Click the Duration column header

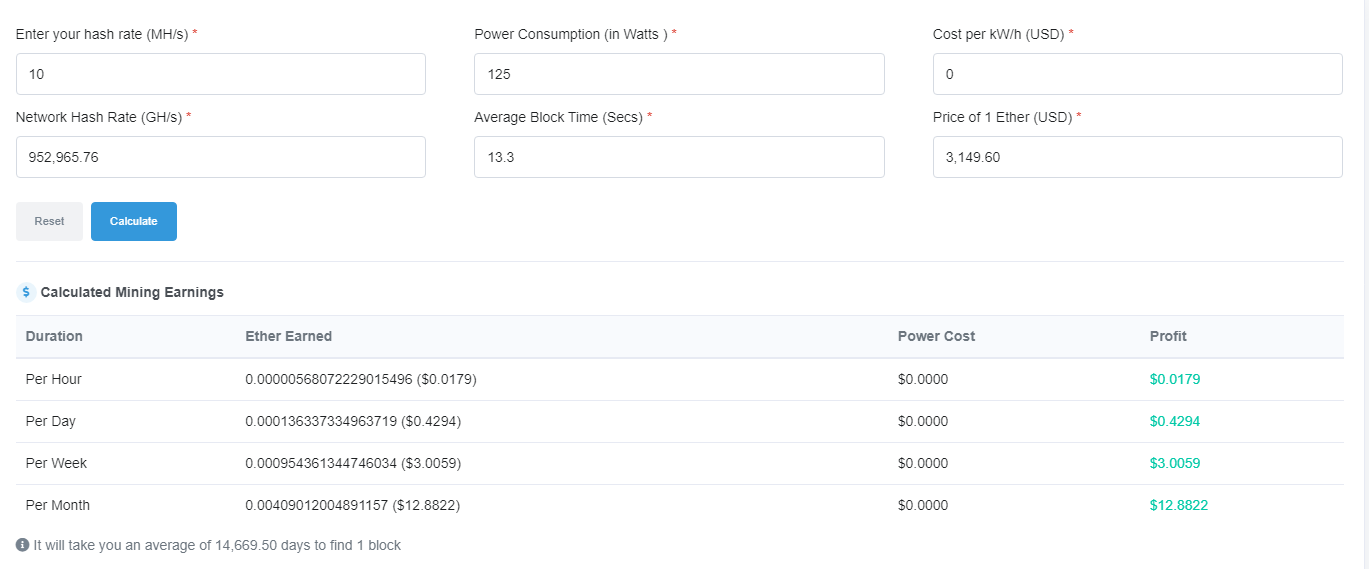54,336
